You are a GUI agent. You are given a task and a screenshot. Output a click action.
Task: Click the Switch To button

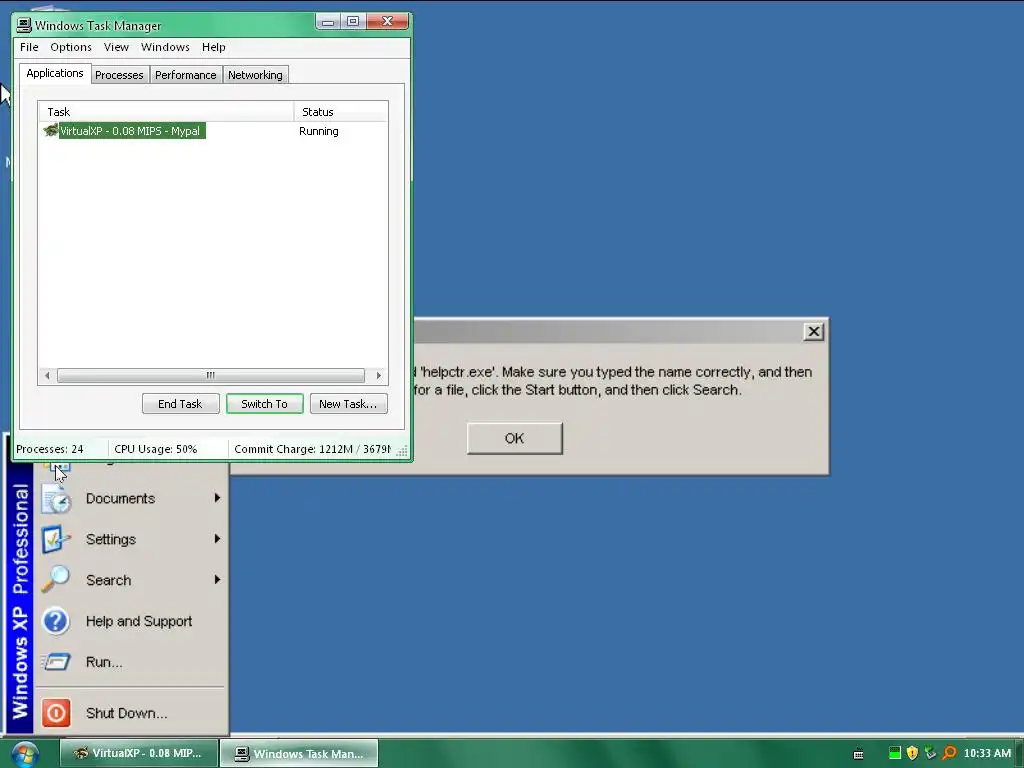pos(264,404)
